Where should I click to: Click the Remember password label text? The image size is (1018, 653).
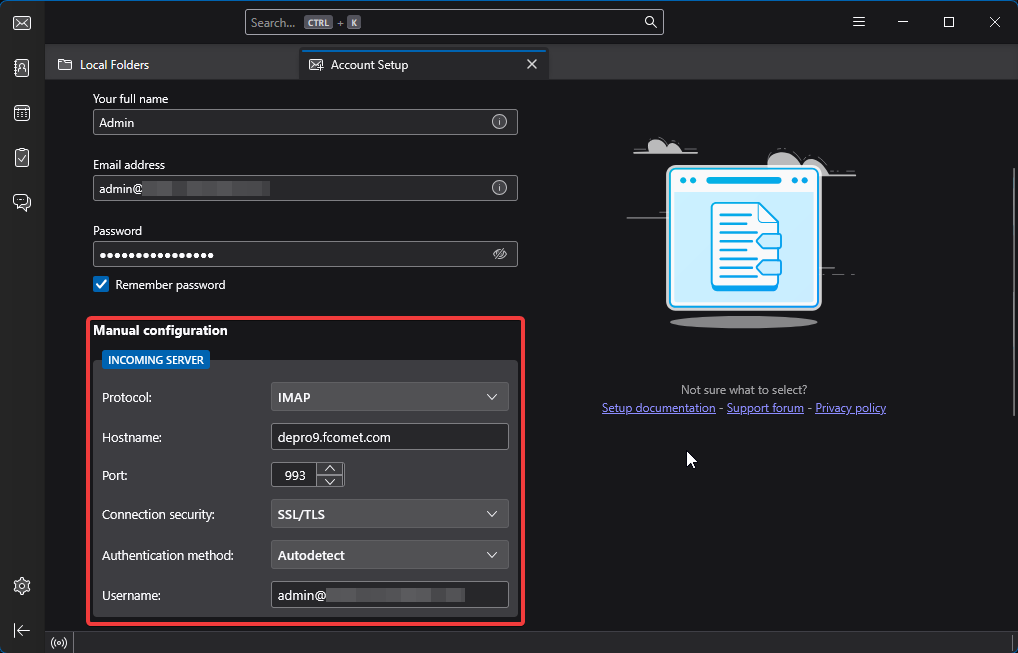[x=170, y=284]
